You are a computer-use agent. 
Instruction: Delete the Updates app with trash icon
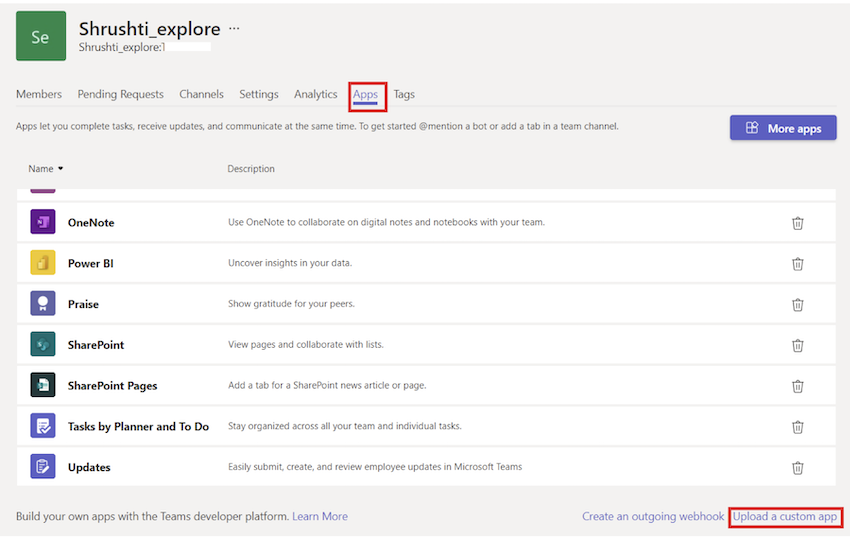click(797, 467)
